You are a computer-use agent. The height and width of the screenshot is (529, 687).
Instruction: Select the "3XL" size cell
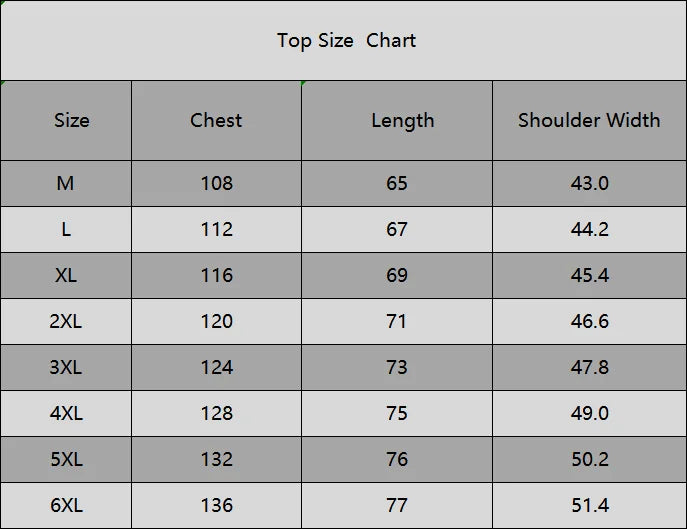[66, 367]
